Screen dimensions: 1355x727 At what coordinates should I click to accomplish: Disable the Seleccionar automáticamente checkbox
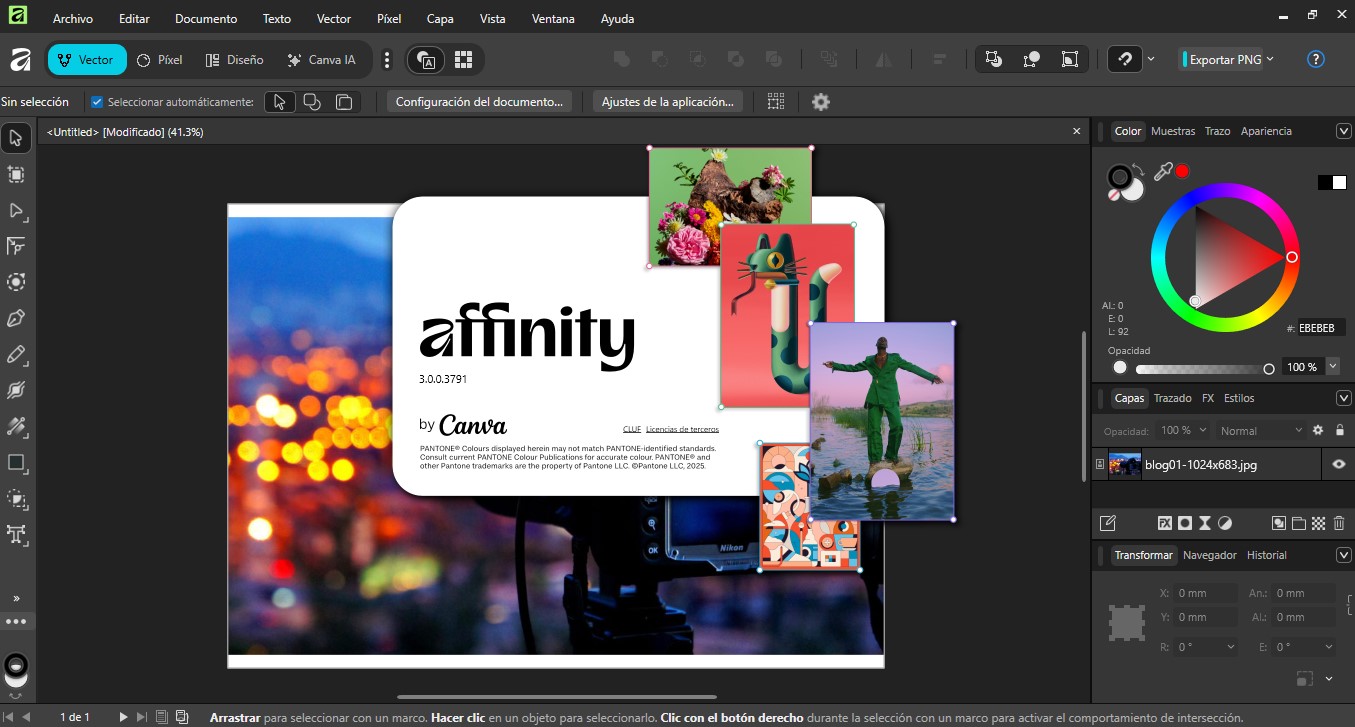point(96,101)
